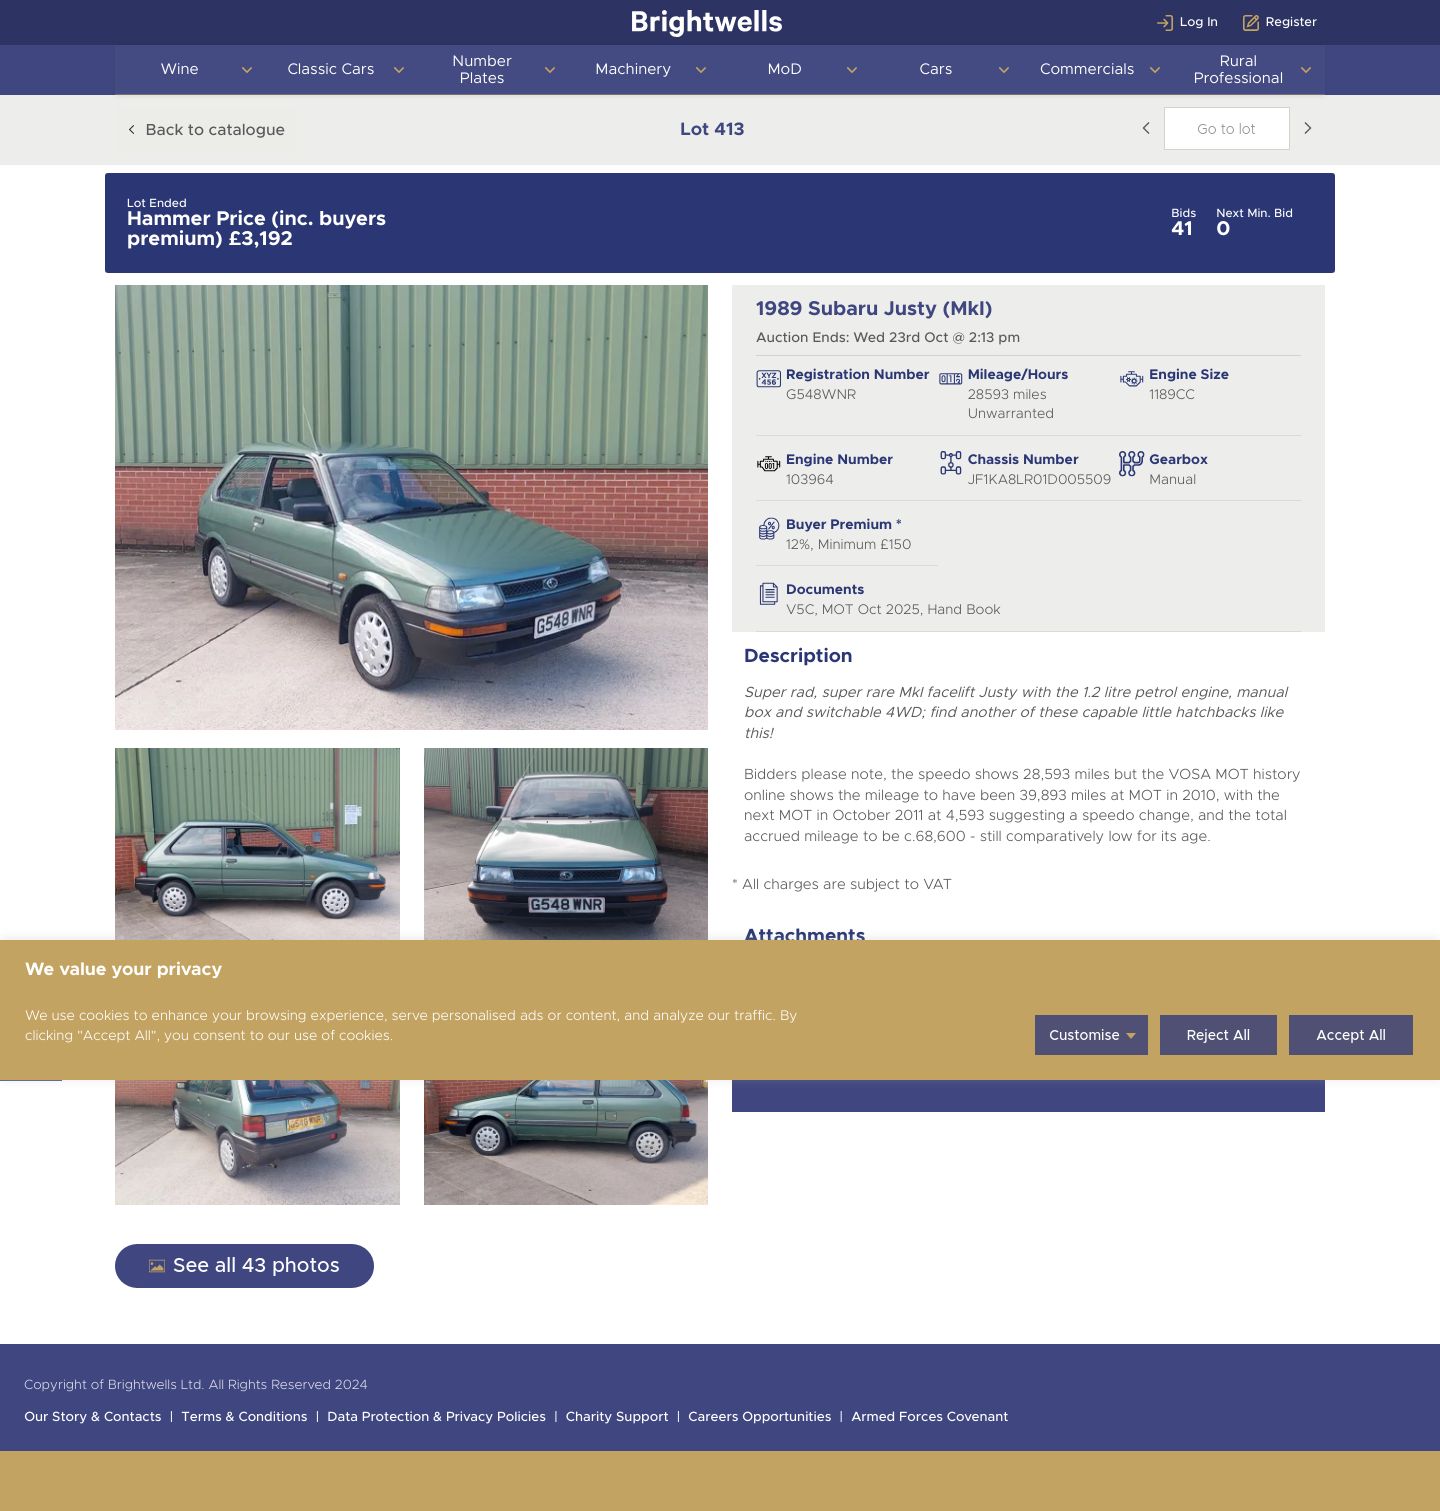Click chassis number JF1KA8LR01D005509 text
Viewport: 1440px width, 1511px height.
[1039, 480]
